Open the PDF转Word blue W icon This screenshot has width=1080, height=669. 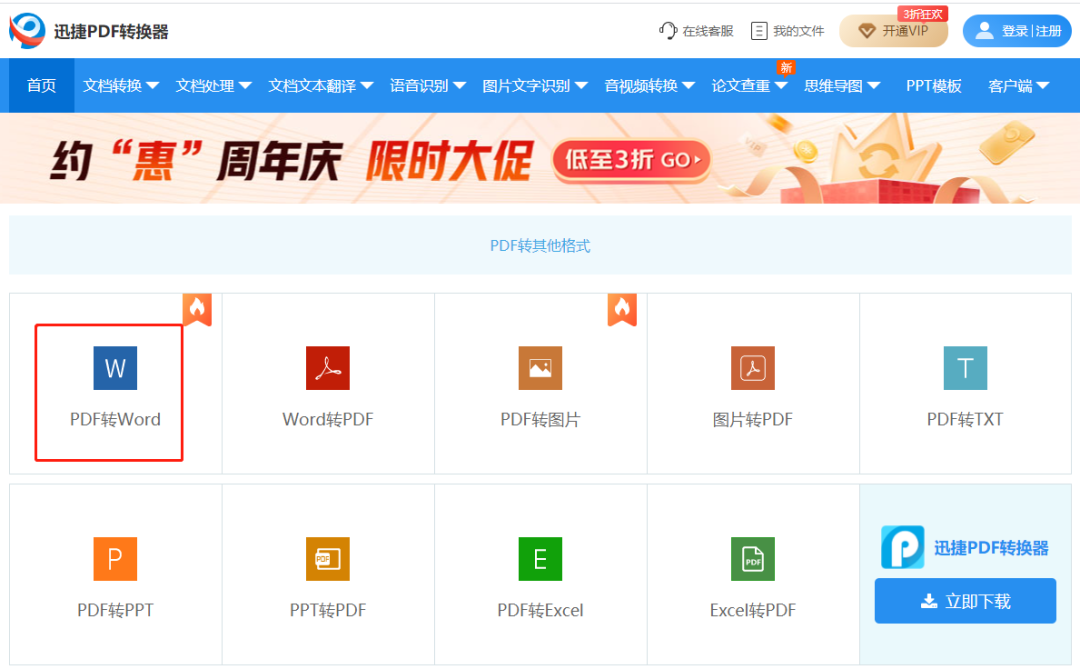tap(115, 368)
